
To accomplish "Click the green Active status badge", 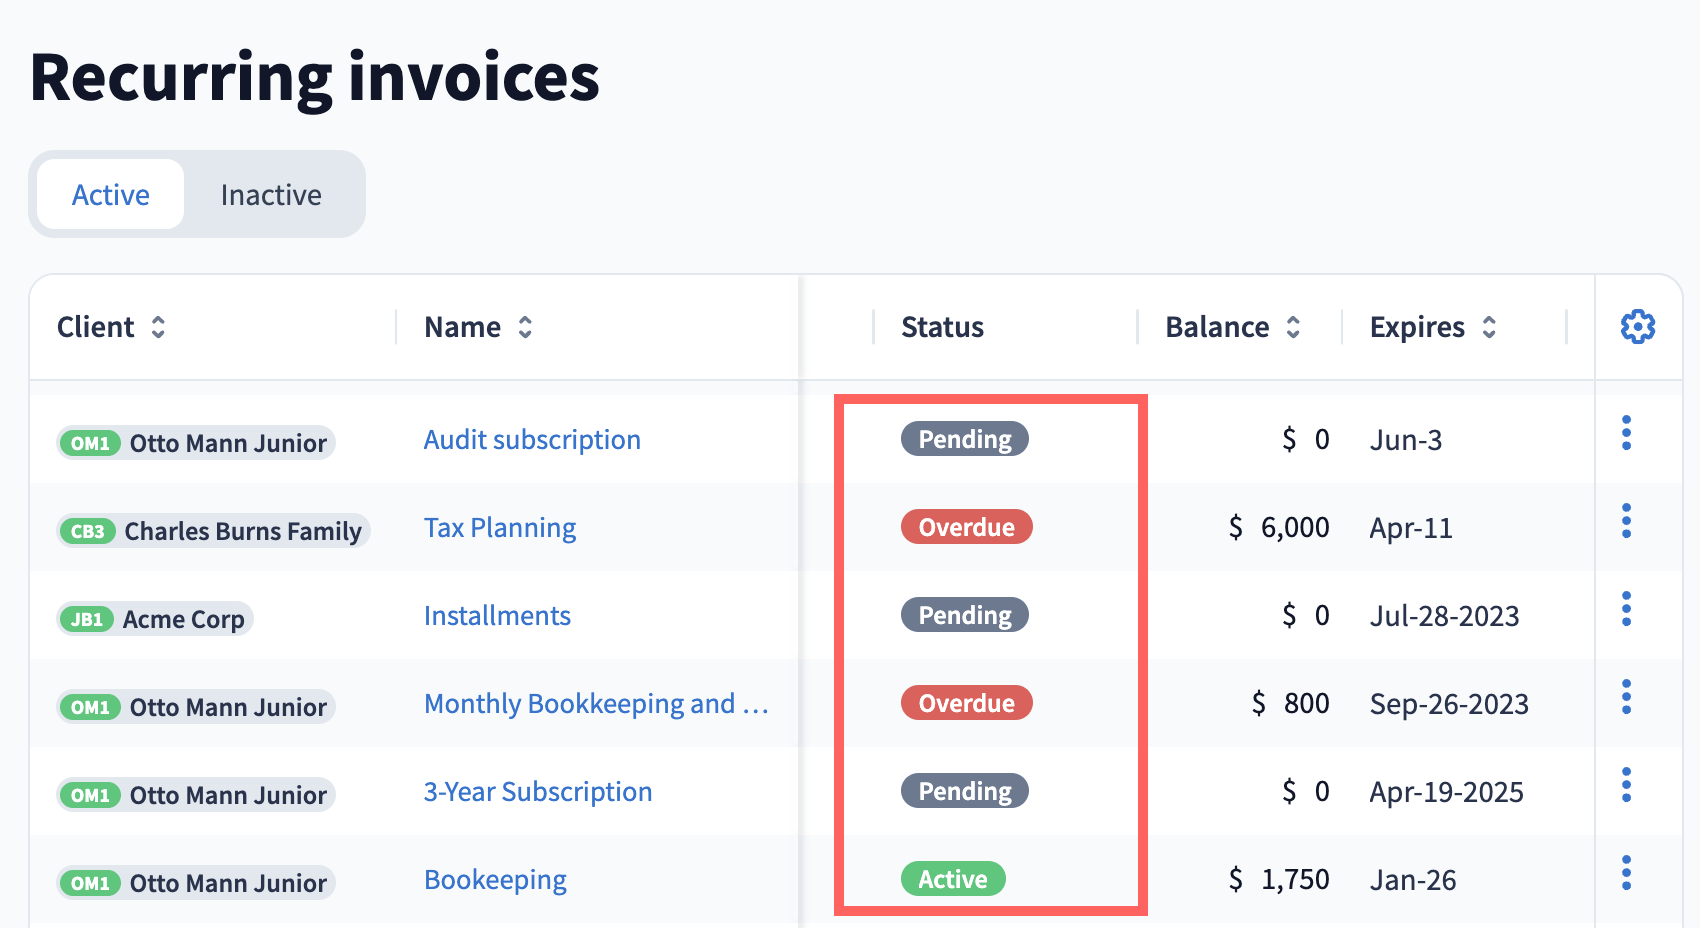I will [x=953, y=879].
